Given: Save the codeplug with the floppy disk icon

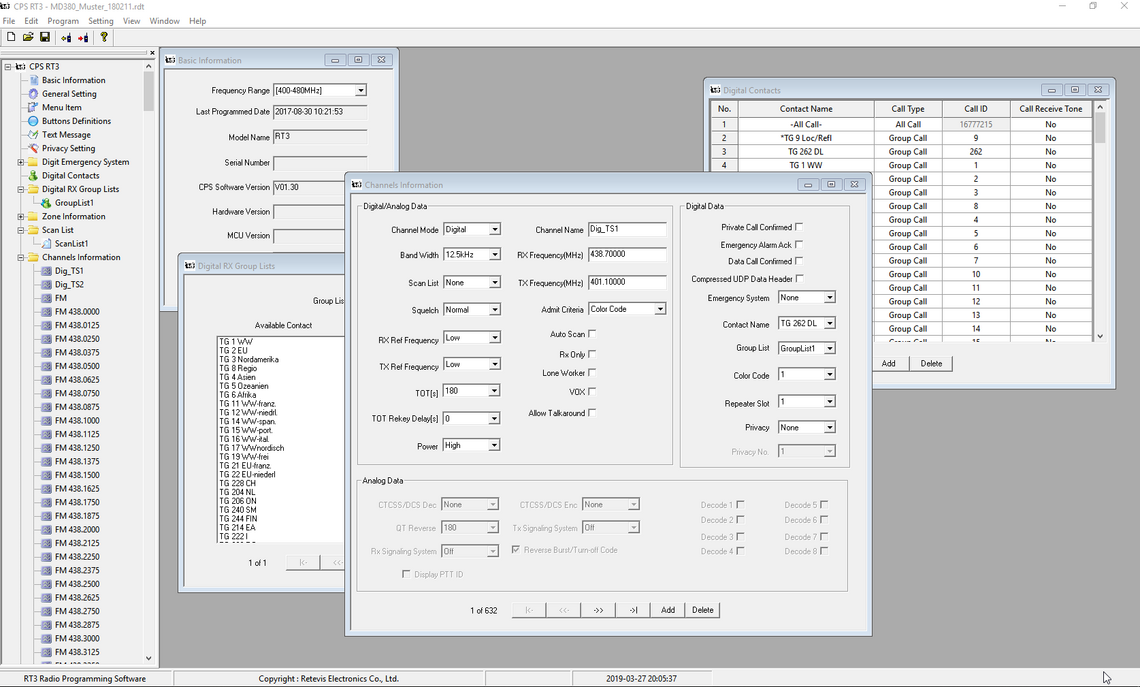Looking at the screenshot, I should pyautogui.click(x=44, y=37).
